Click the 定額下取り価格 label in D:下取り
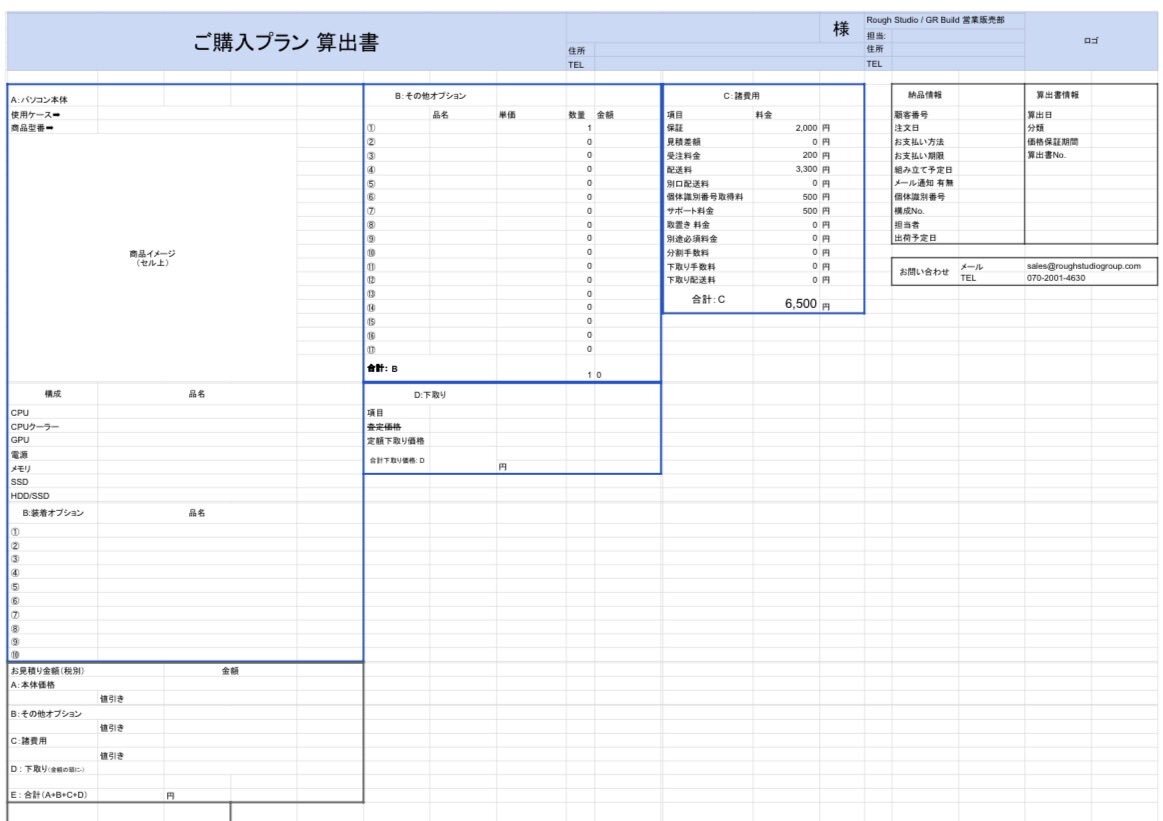Viewport: 1163px width, 821px height. click(x=396, y=440)
